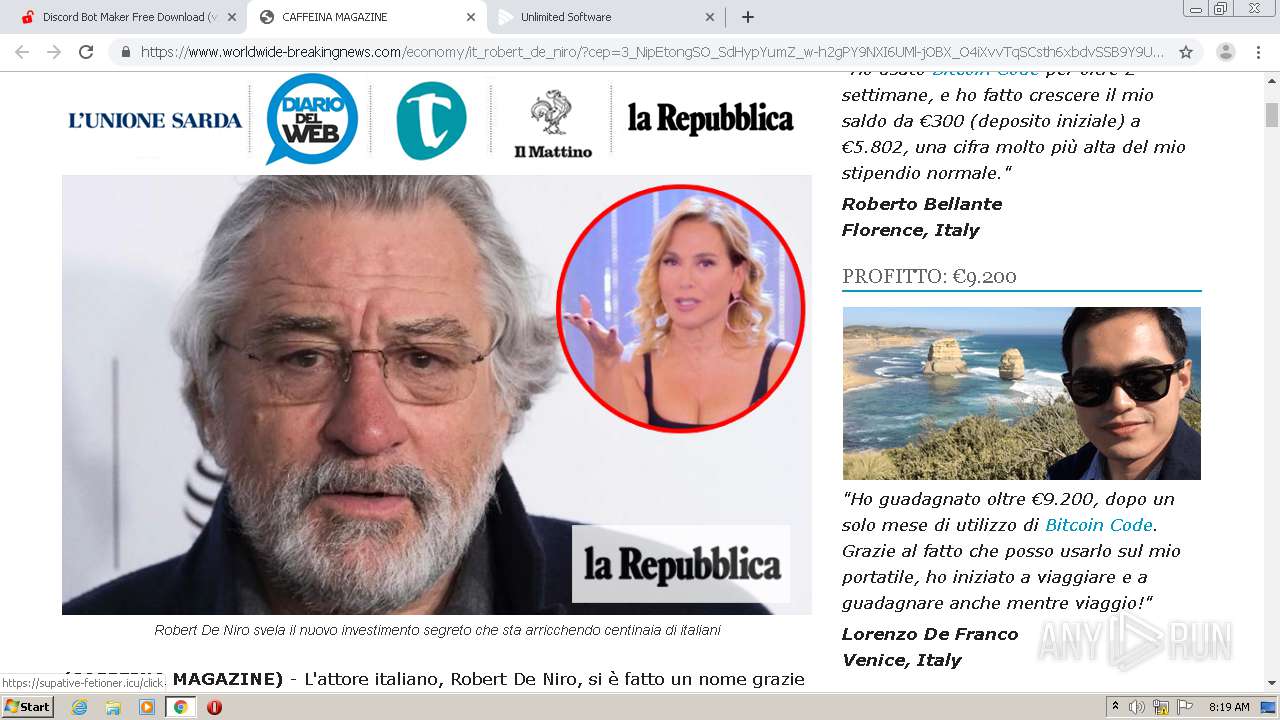Open the volume speaker tray icon
The image size is (1280, 720).
1137,707
